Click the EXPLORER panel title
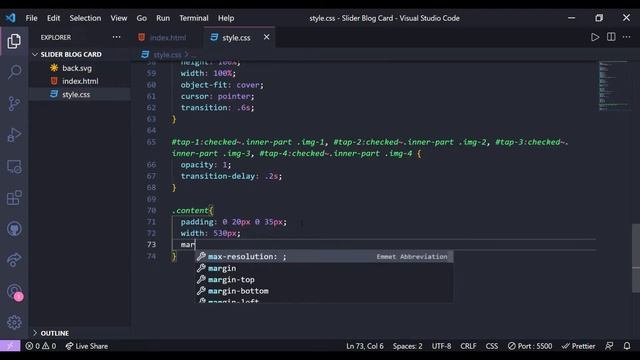640x360 pixels. 56,37
